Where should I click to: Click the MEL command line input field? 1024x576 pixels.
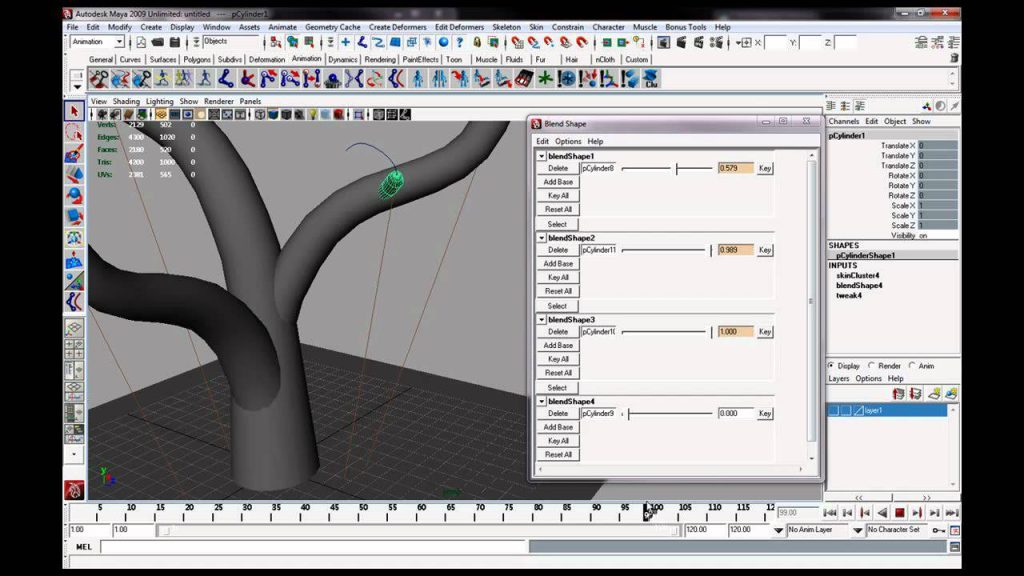click(313, 547)
